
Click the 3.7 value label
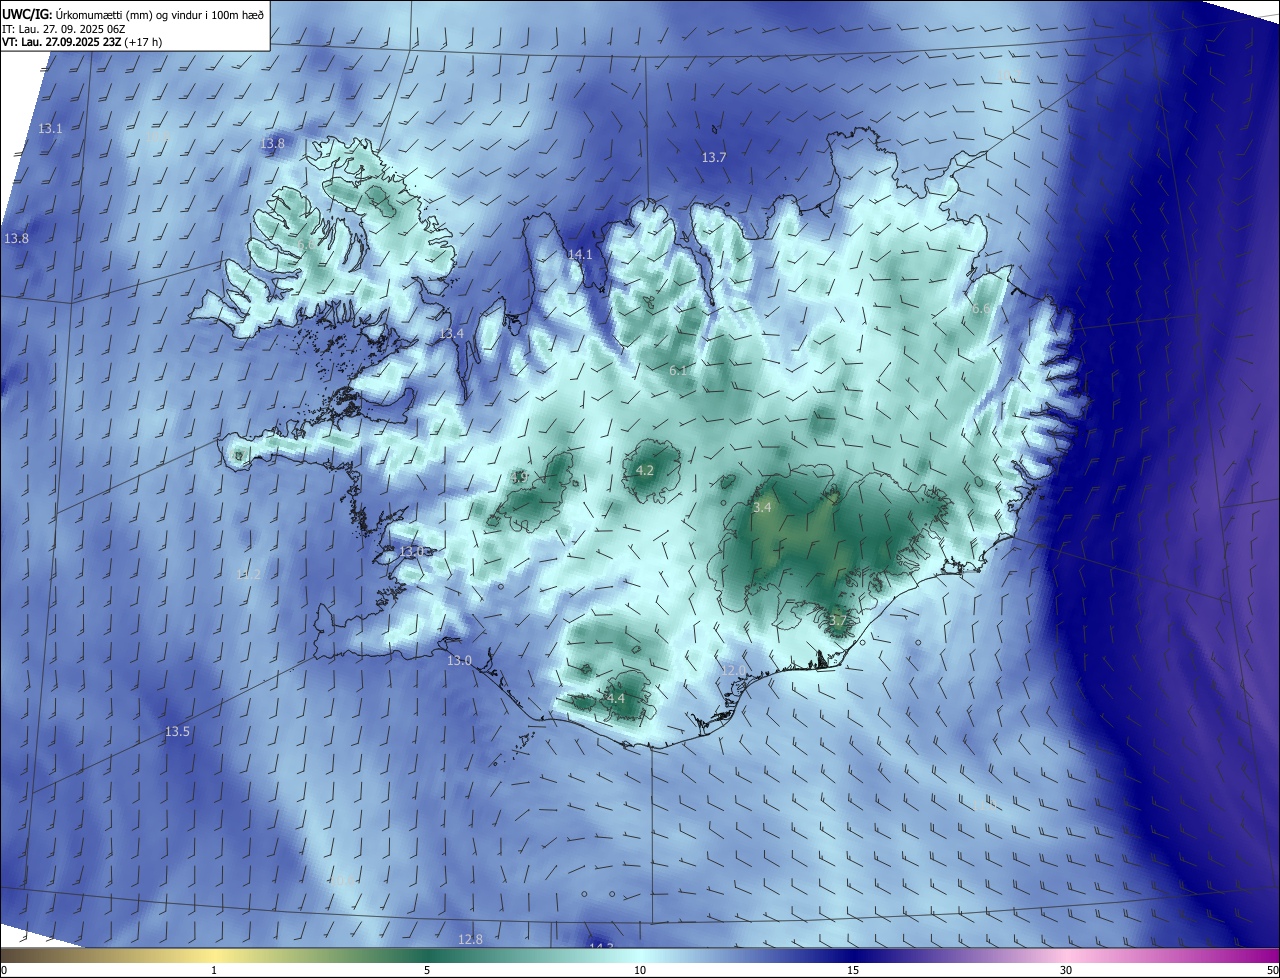click(x=838, y=621)
